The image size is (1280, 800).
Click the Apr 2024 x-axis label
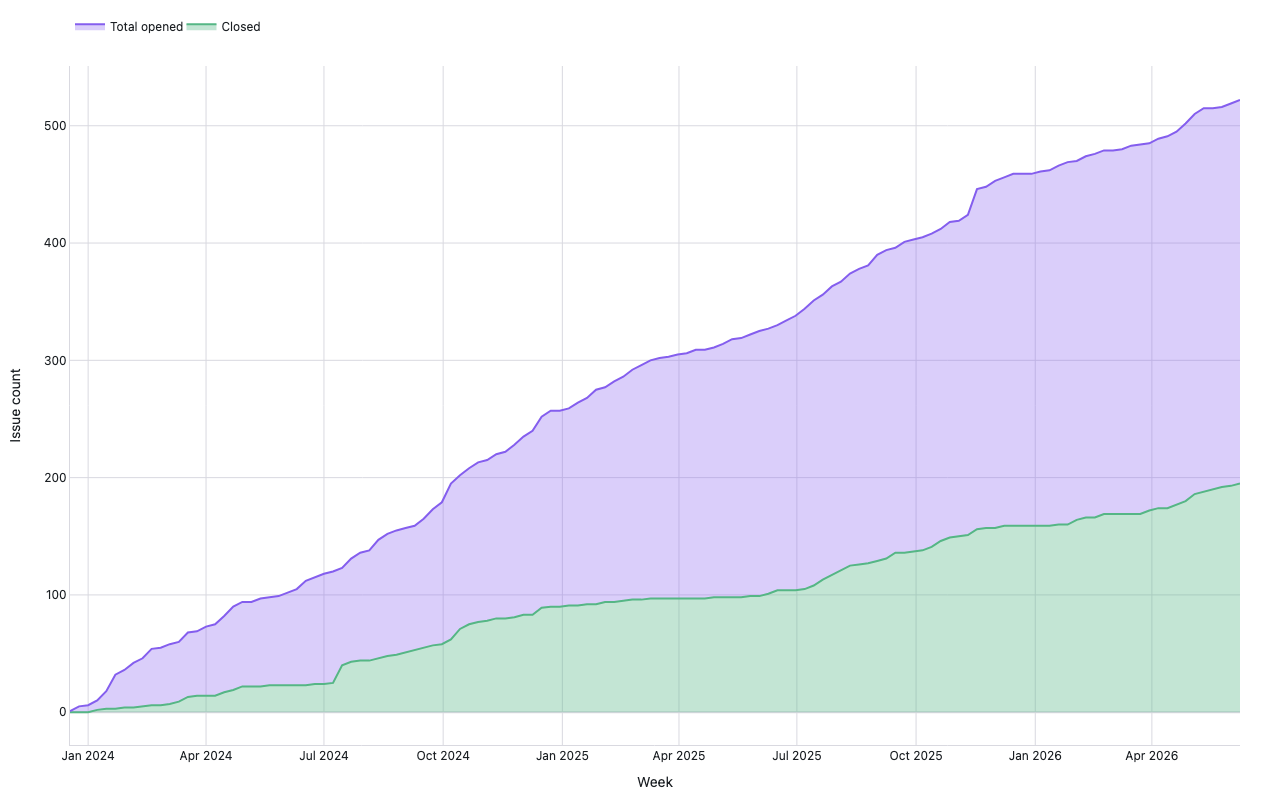click(x=206, y=756)
